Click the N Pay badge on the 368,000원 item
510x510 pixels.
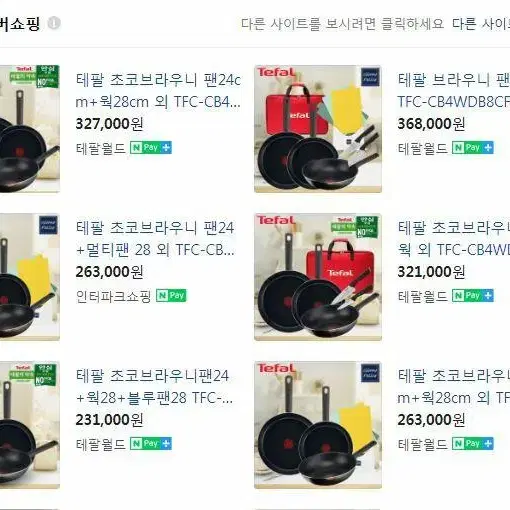473,148
